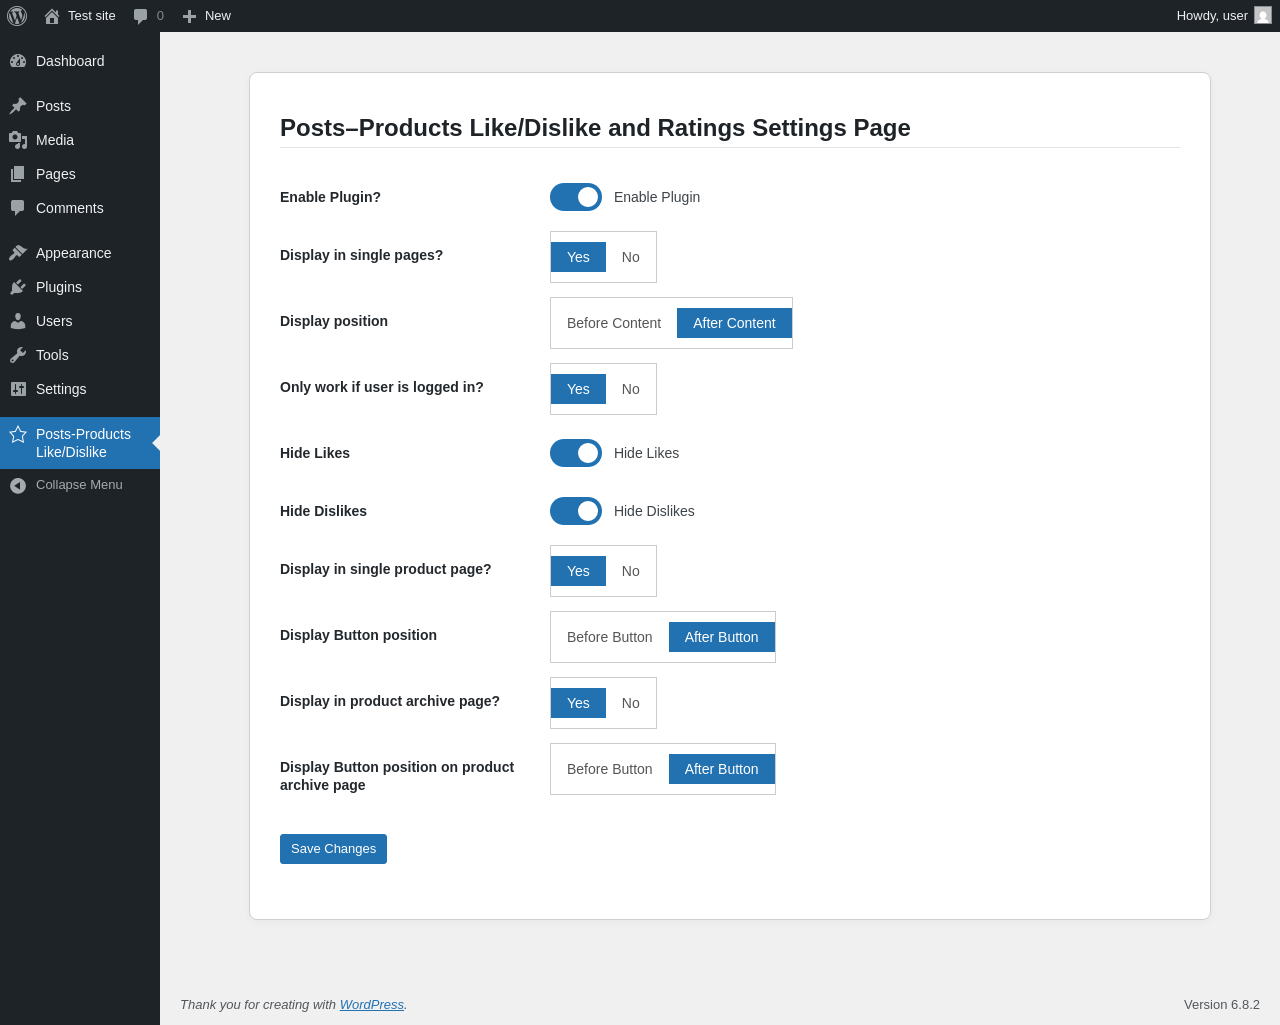Screen dimensions: 1280x1025
Task: Click the comments bubble icon in admin bar
Action: (x=141, y=16)
